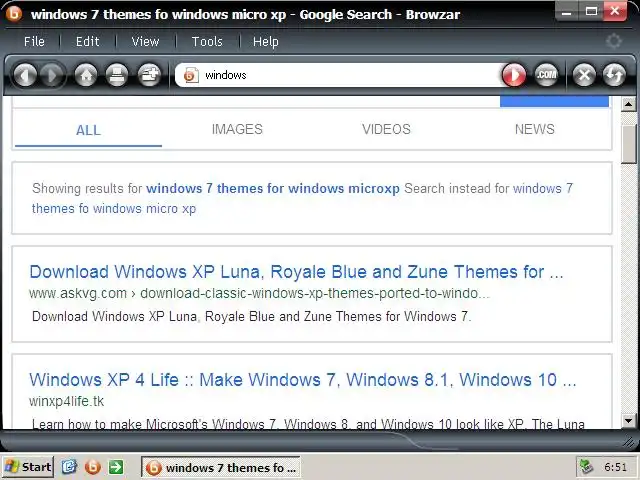Switch to the NEWS tab
Viewport: 640px width, 480px height.
[x=535, y=129]
